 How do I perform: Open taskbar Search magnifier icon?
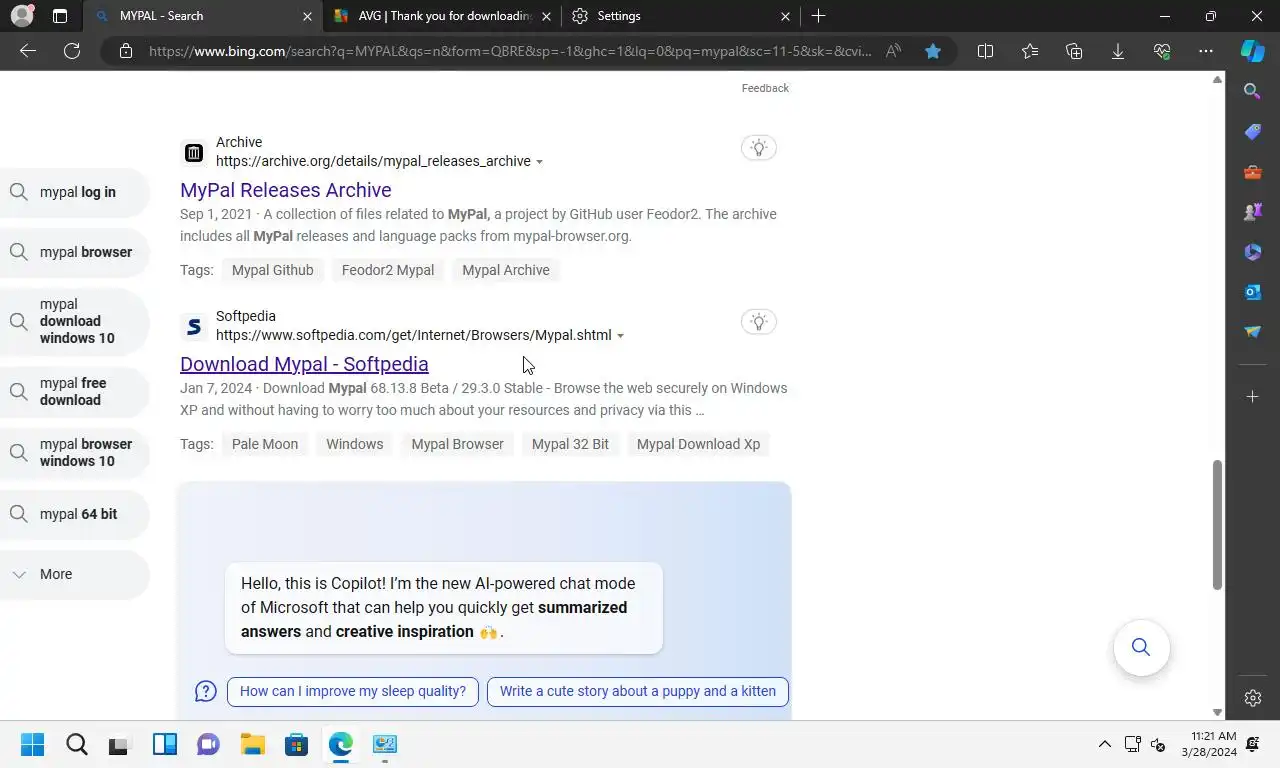[x=76, y=744]
